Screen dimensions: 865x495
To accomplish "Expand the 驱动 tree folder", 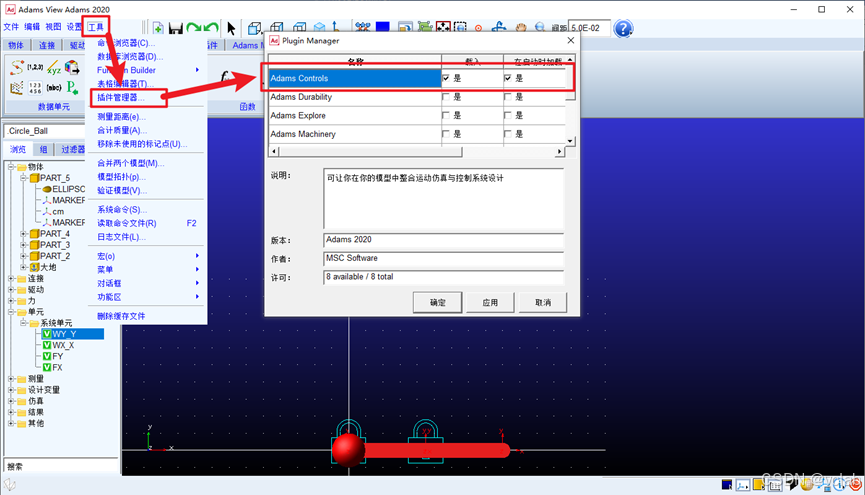I will (x=11, y=289).
